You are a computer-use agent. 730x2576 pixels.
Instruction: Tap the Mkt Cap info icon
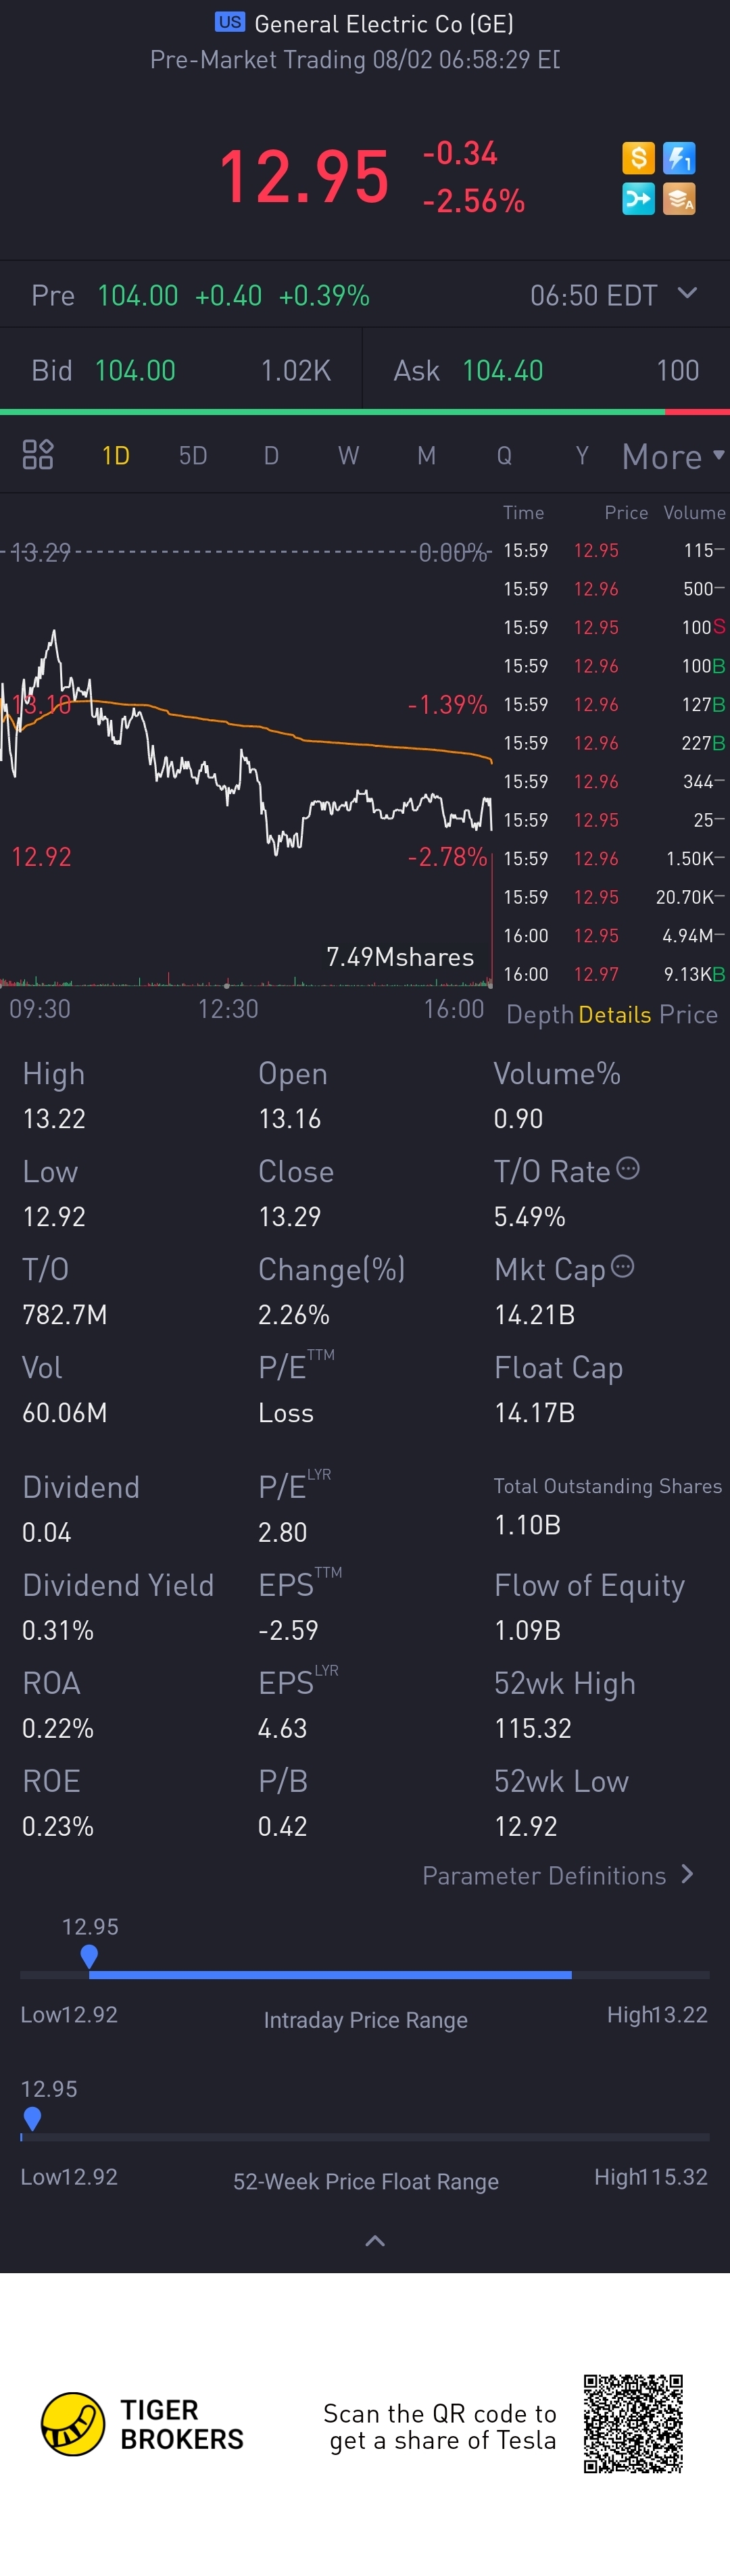coord(622,1266)
